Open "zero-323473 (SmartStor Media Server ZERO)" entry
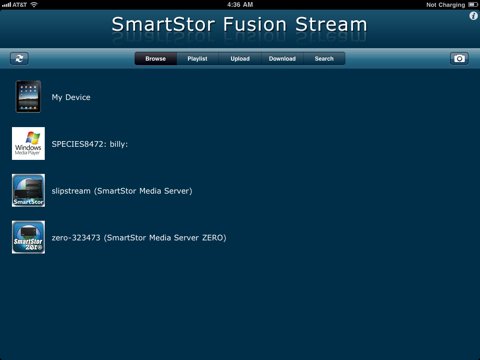 coord(139,238)
